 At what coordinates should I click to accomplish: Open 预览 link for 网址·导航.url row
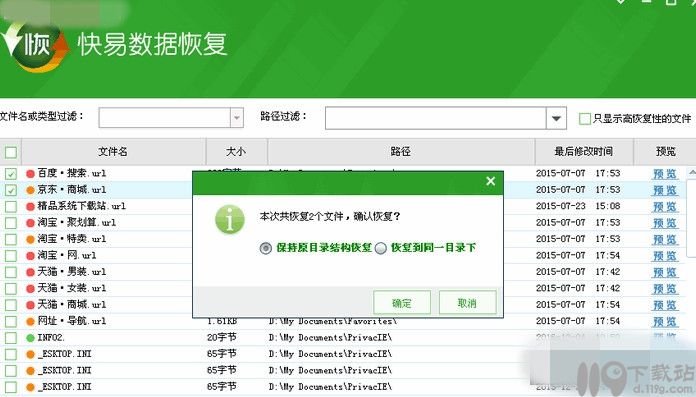coord(665,322)
